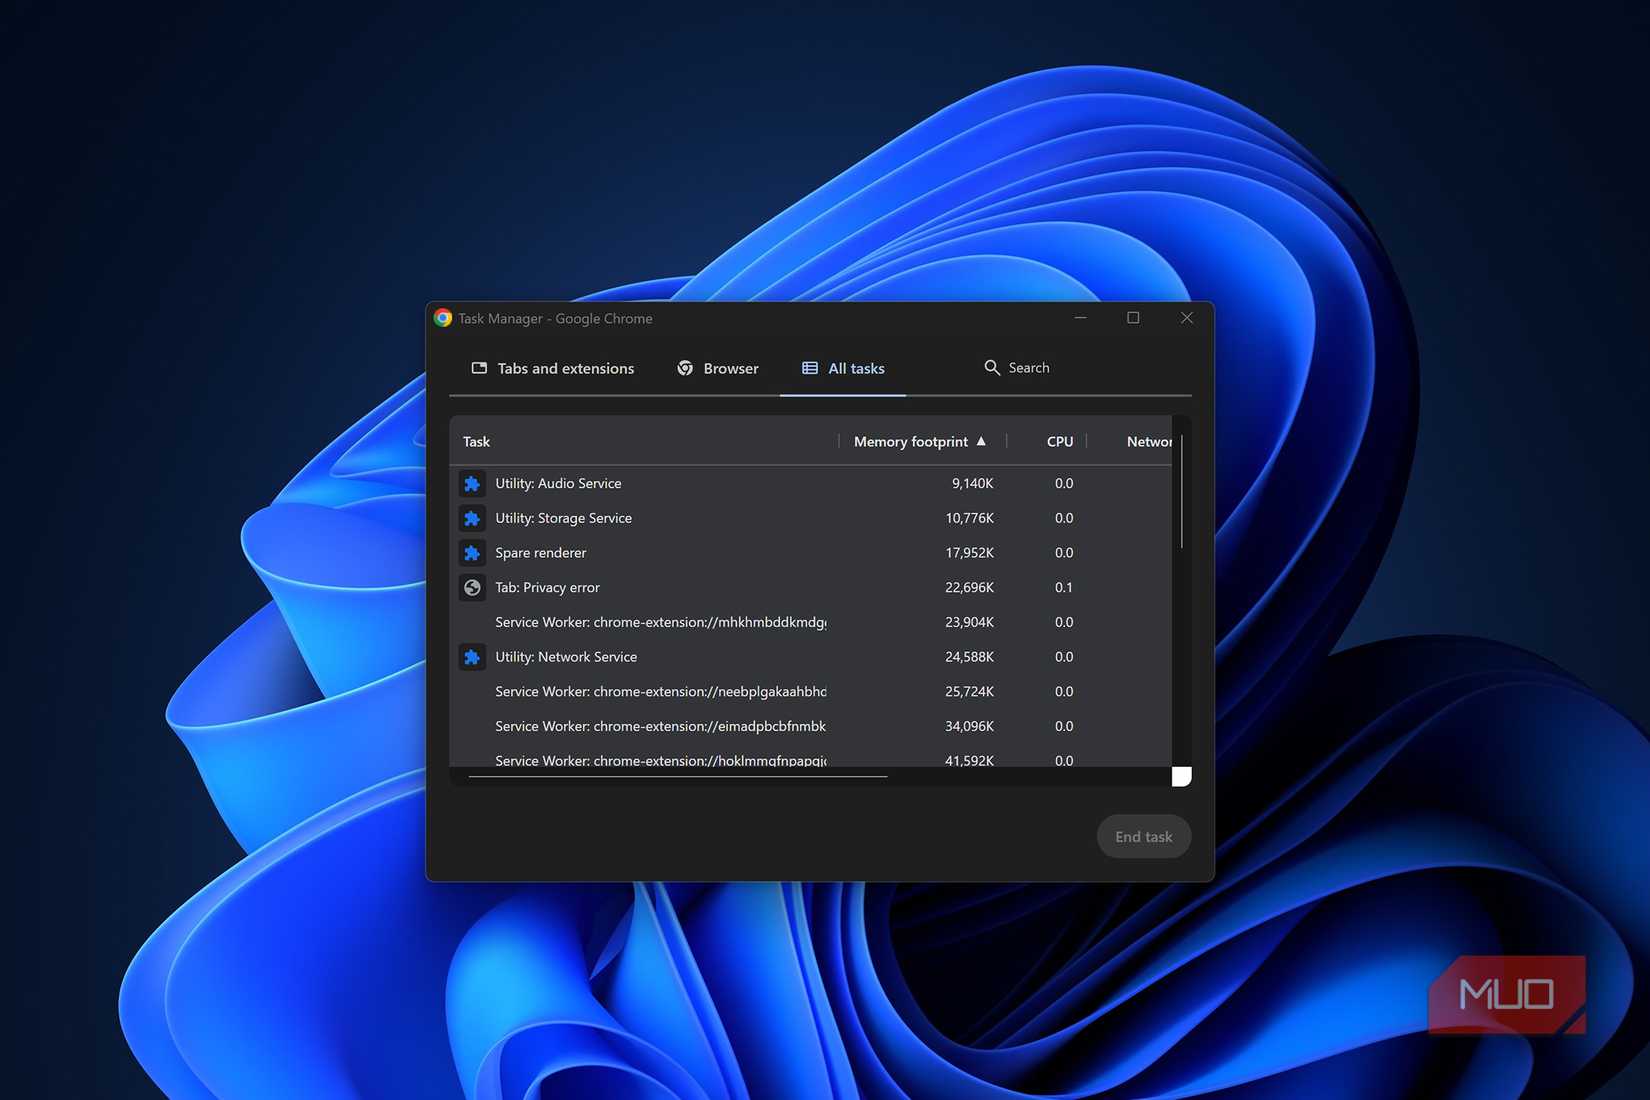Select Service Worker eimadpbcbfnmbk row
This screenshot has height=1100, width=1650.
tap(811, 726)
